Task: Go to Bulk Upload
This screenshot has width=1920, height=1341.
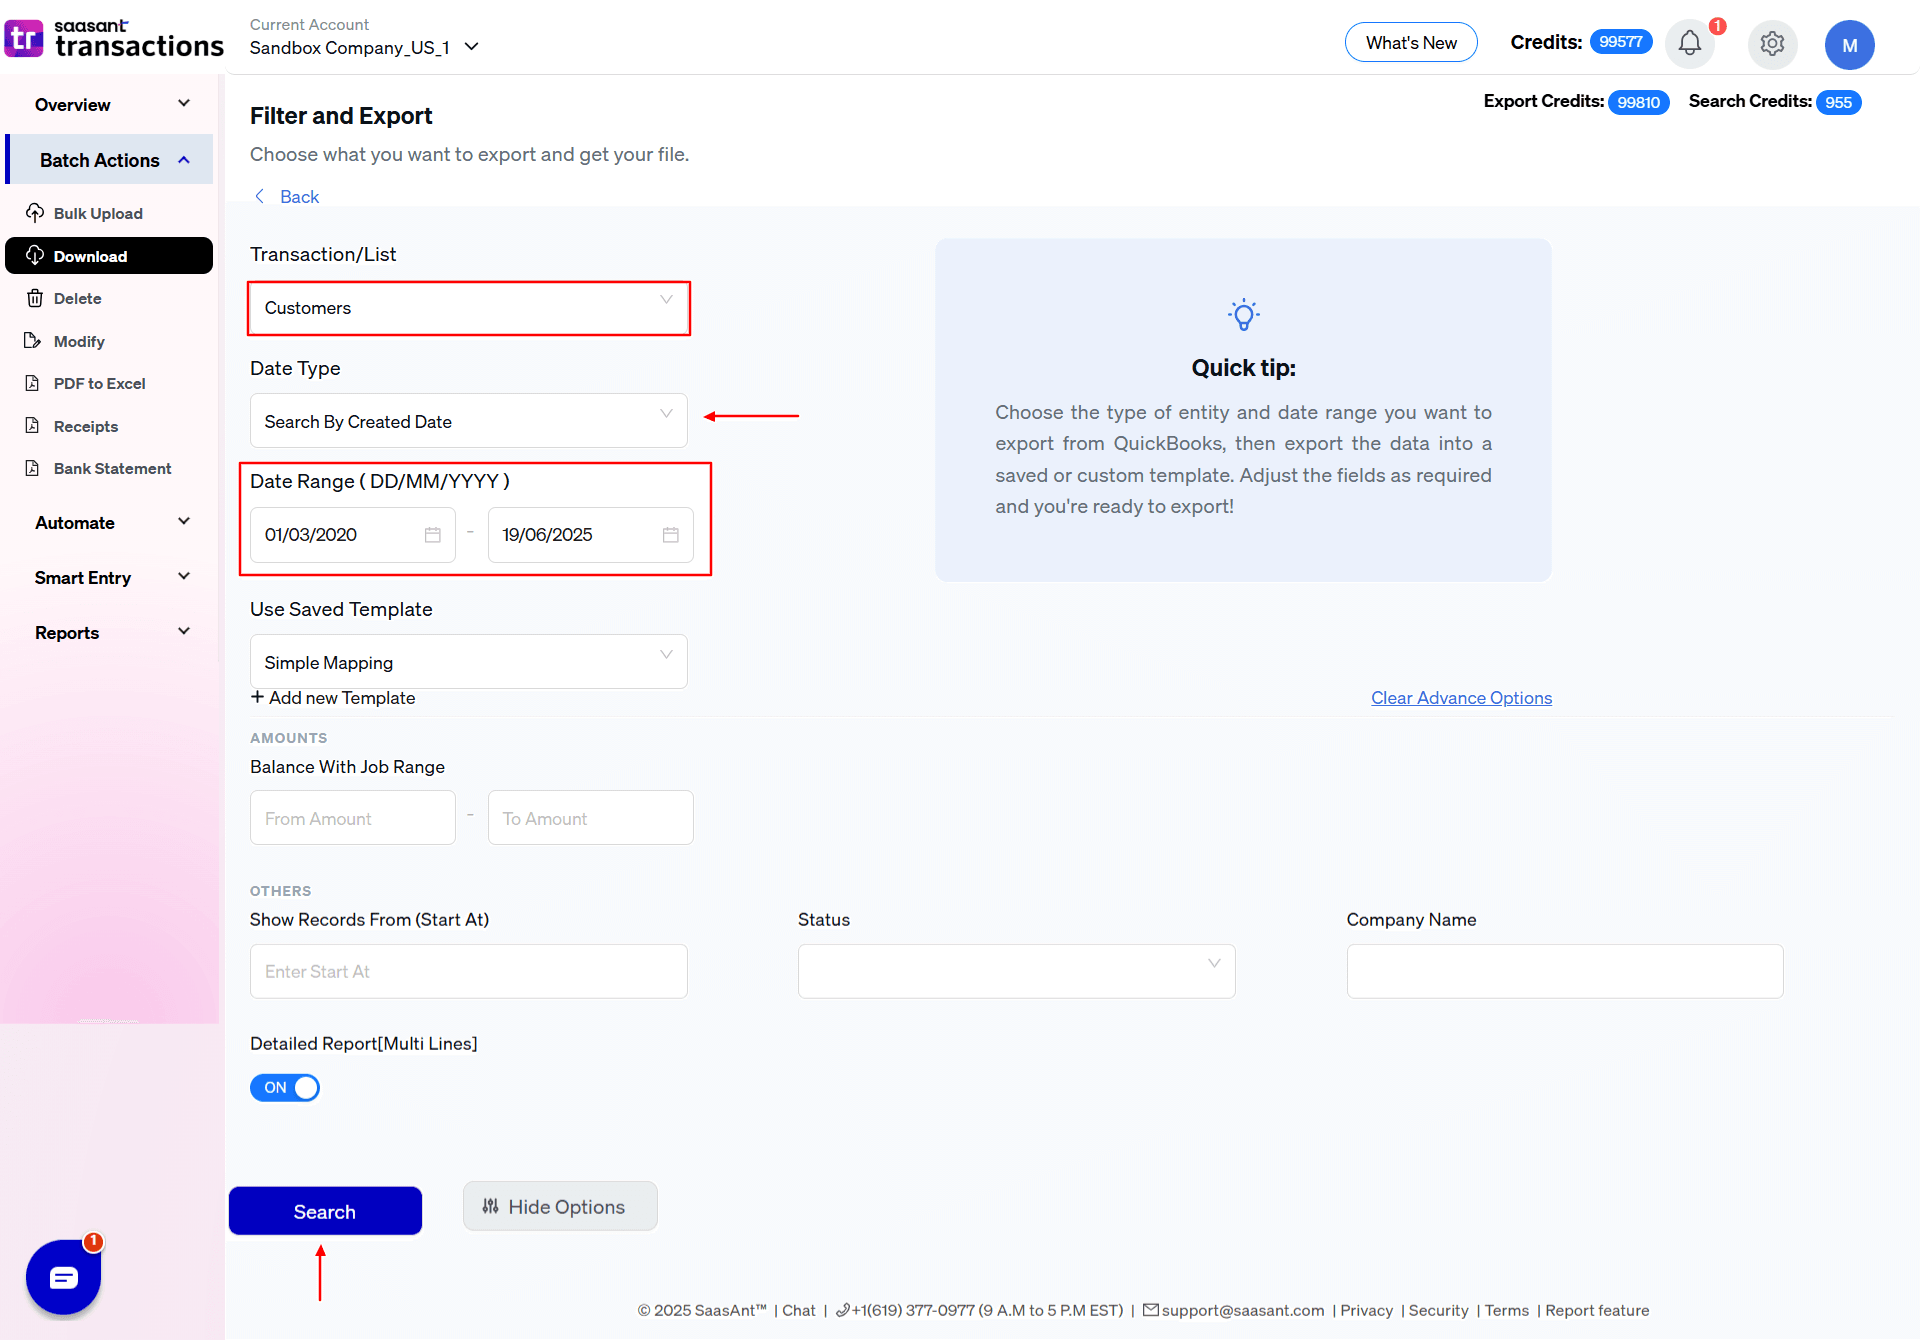Action: (x=98, y=213)
